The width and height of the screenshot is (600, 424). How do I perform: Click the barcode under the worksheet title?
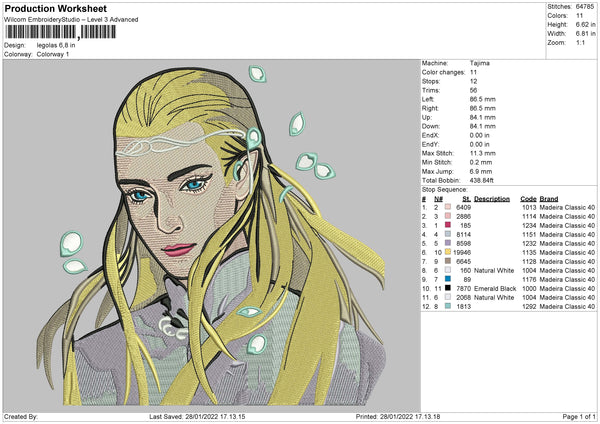(x=59, y=33)
